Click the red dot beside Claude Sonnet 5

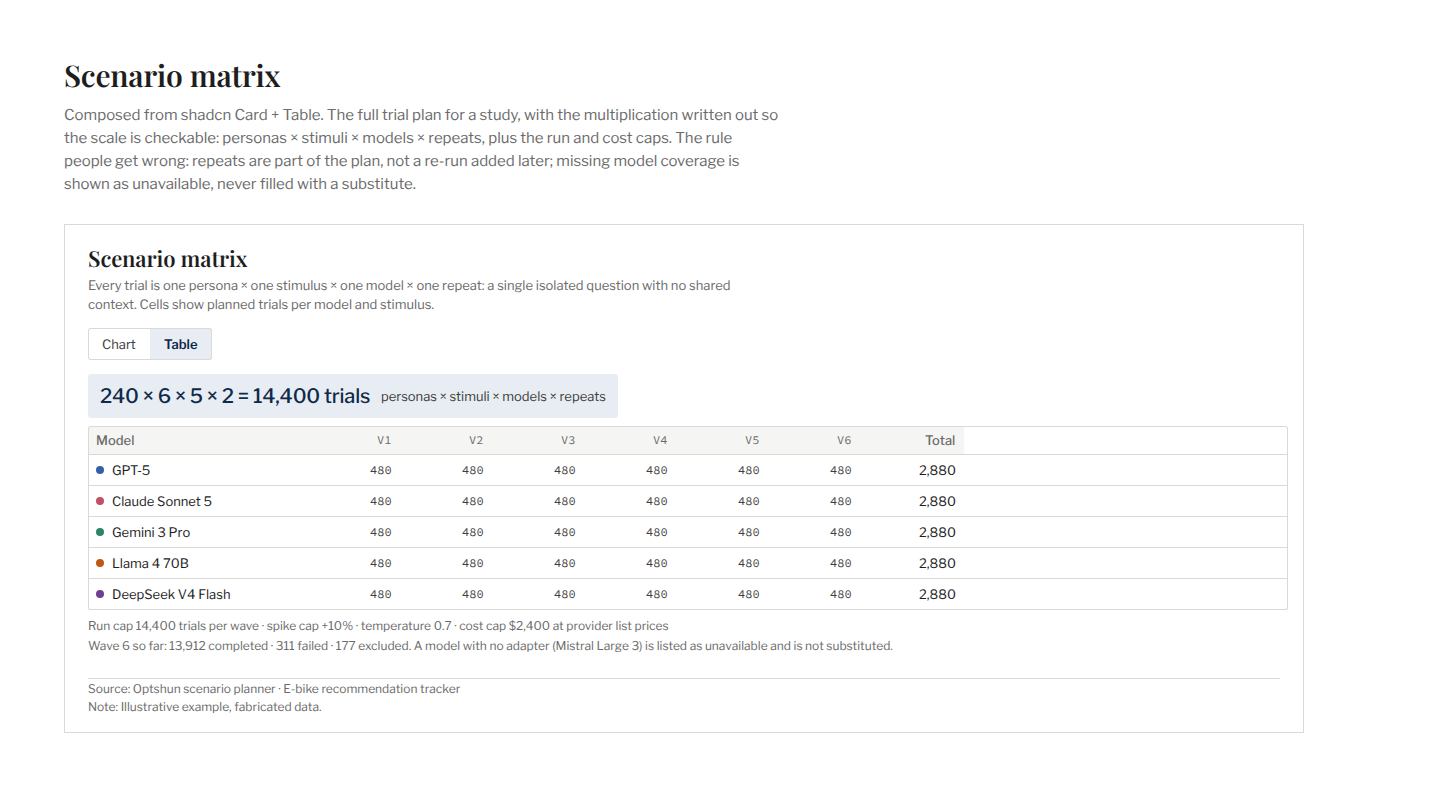(100, 501)
